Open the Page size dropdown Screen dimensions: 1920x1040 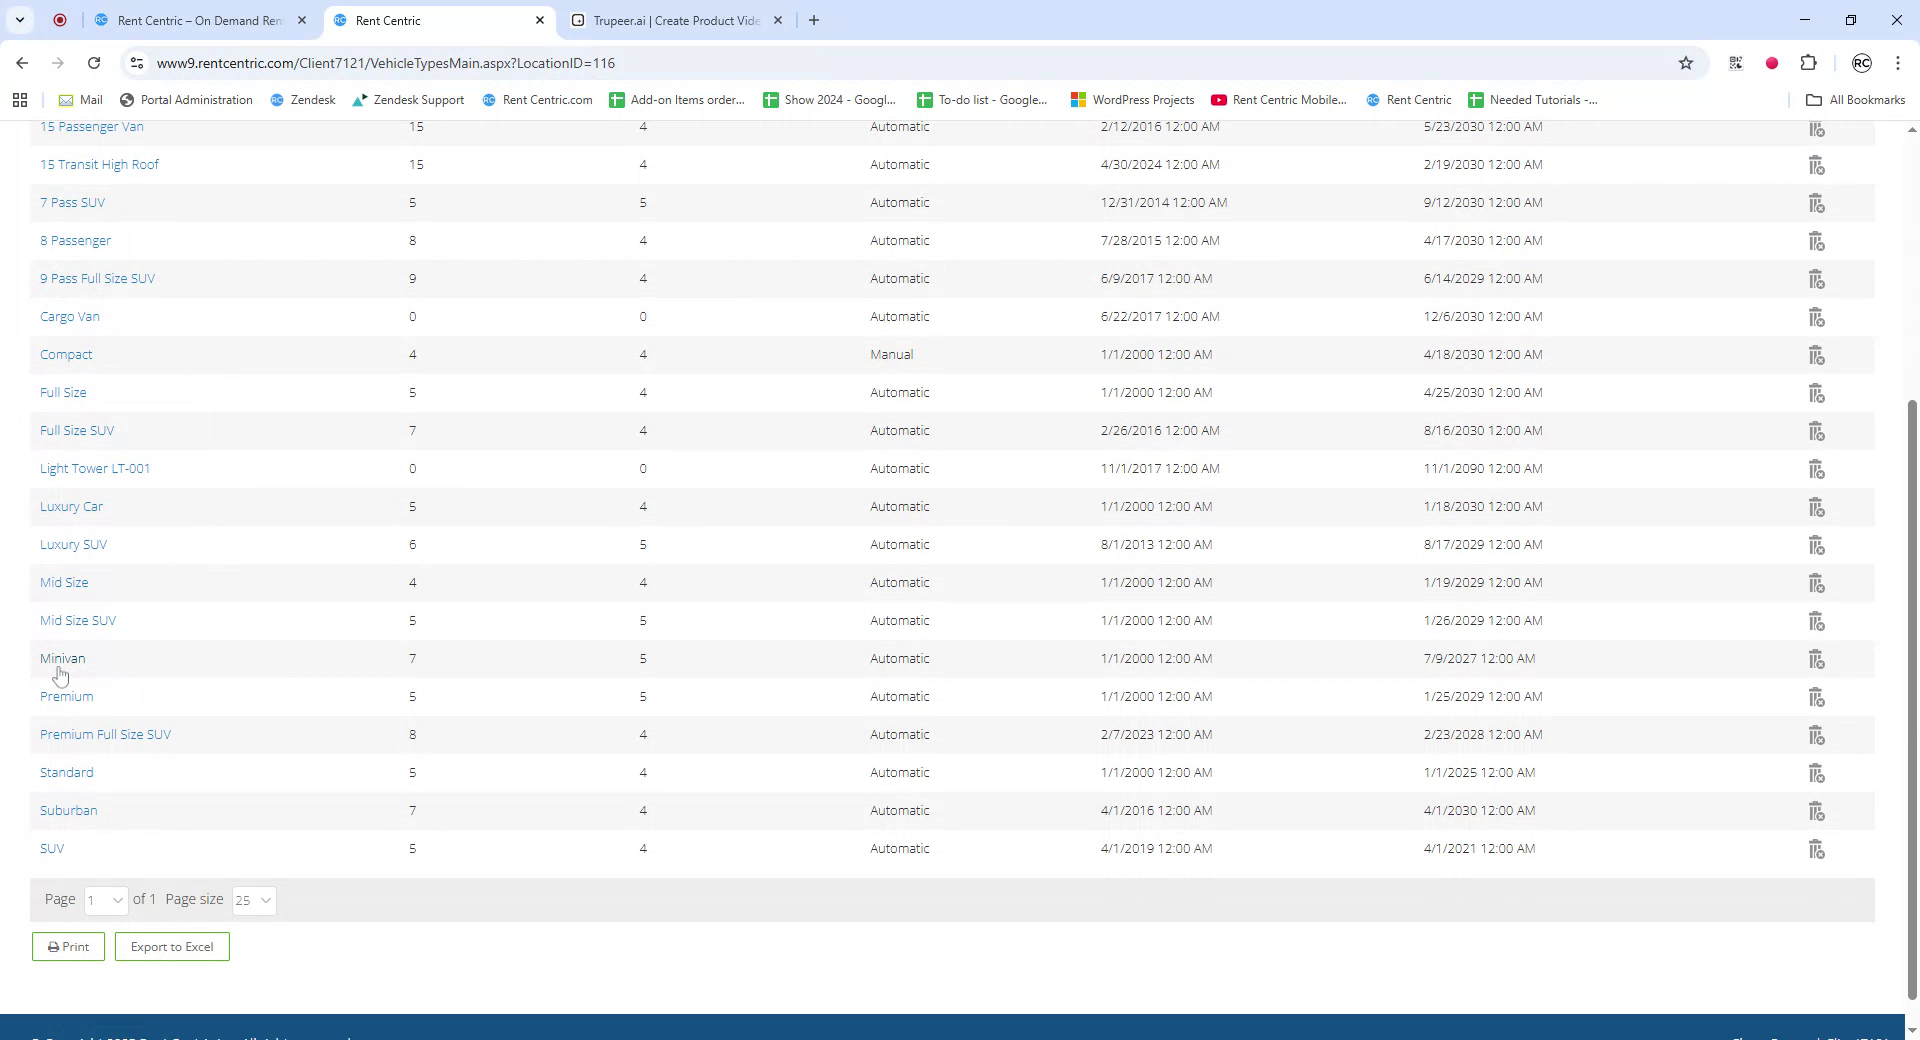(x=253, y=900)
